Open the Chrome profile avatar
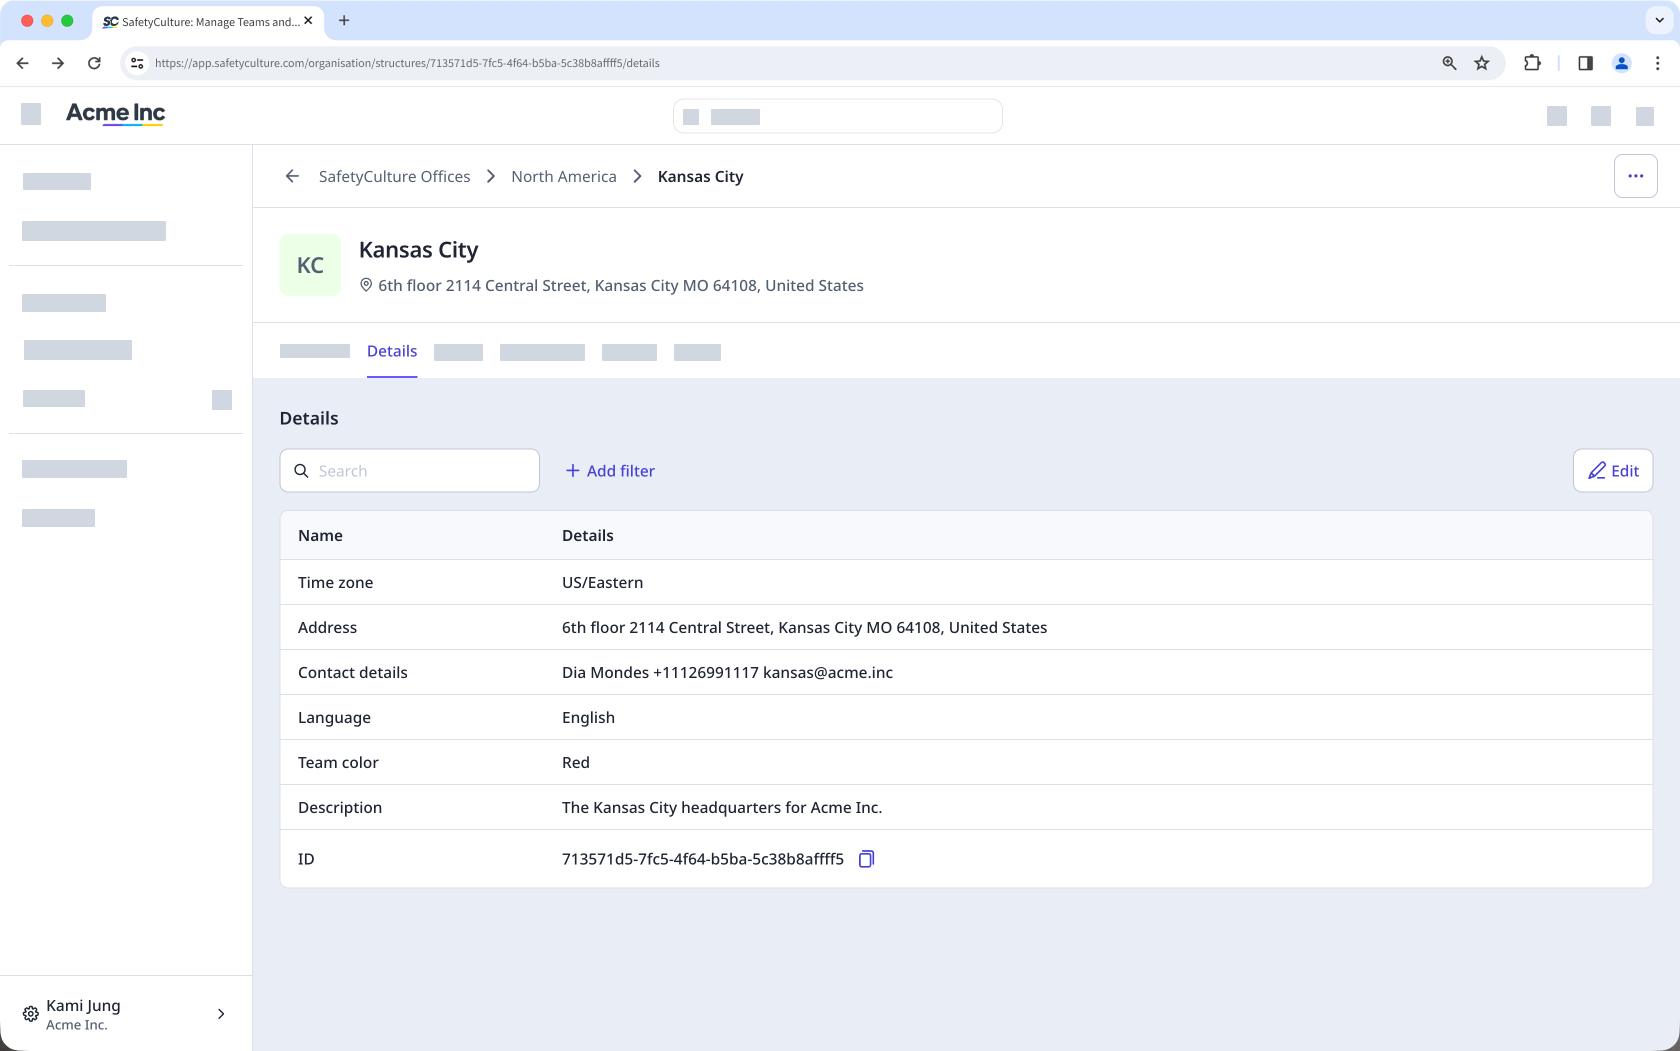 tap(1622, 63)
